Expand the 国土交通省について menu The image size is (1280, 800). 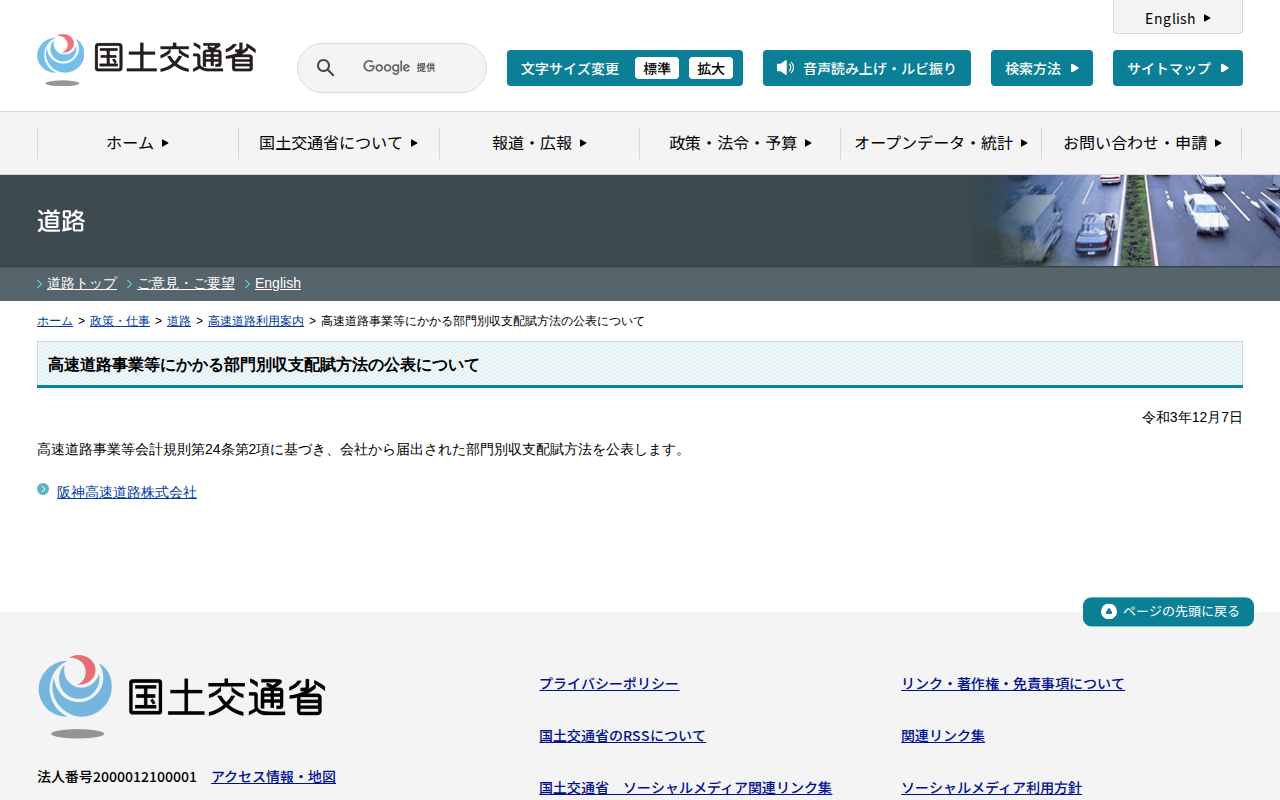point(338,143)
